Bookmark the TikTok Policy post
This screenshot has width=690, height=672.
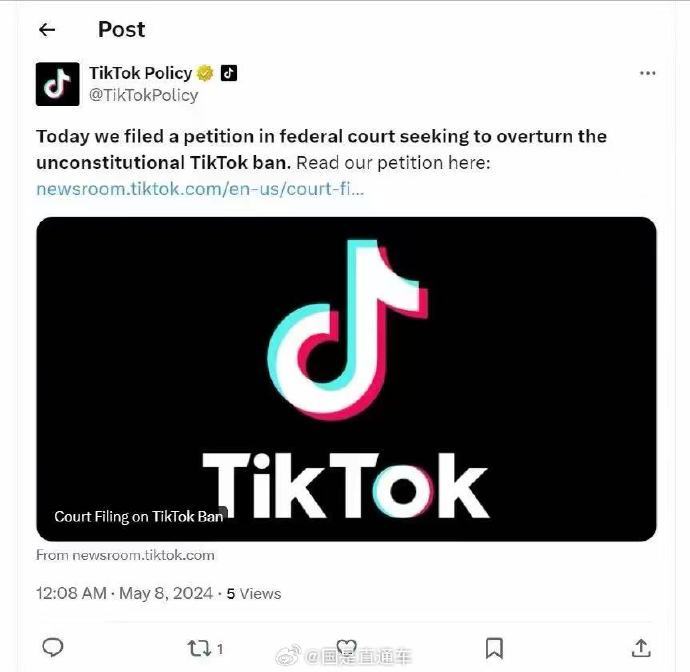click(494, 648)
